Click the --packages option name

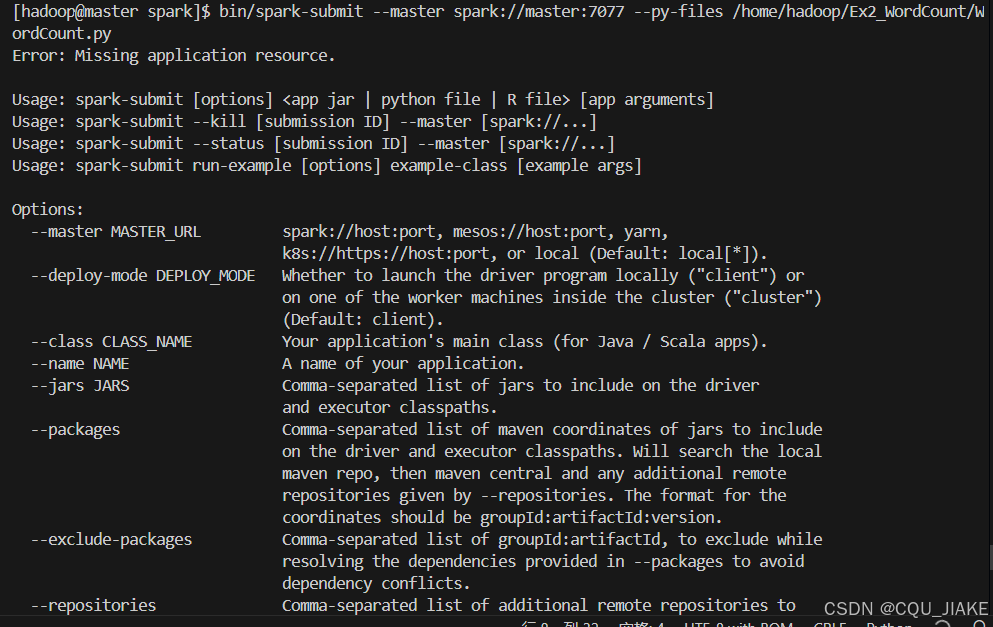pos(75,430)
